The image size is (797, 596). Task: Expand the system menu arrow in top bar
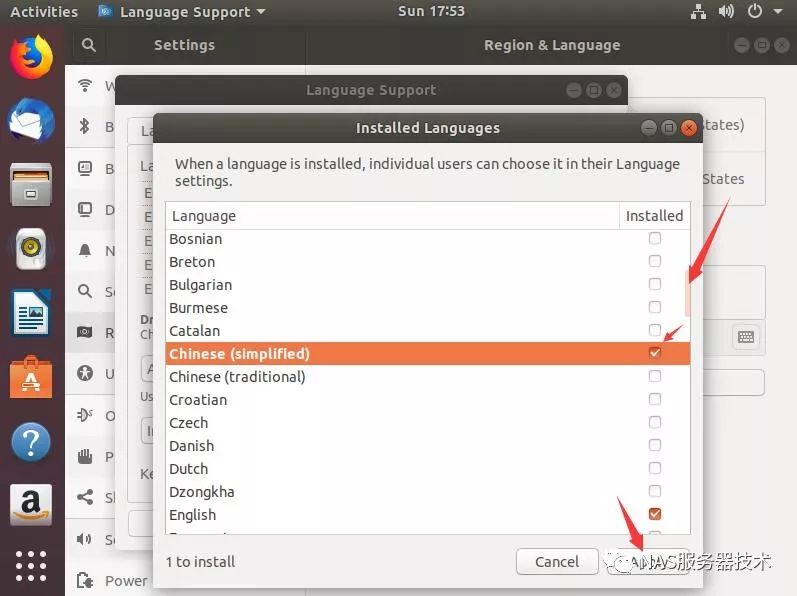[778, 11]
